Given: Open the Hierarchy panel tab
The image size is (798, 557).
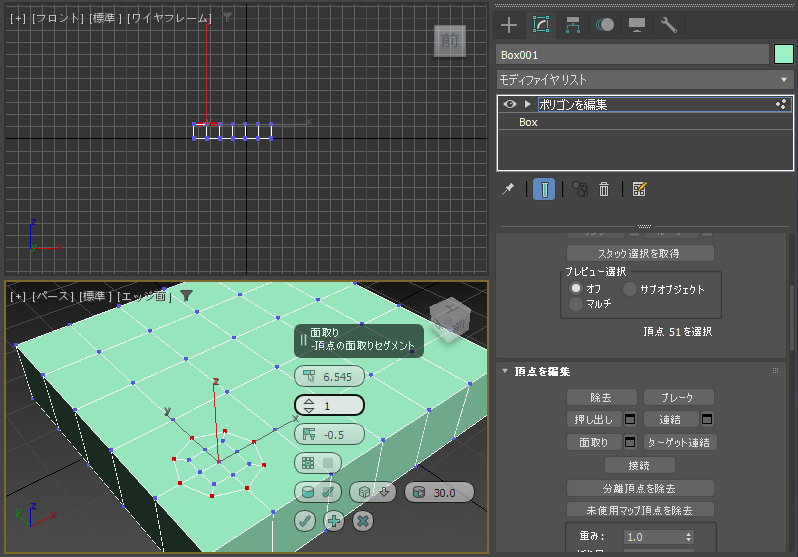Looking at the screenshot, I should coord(573,24).
